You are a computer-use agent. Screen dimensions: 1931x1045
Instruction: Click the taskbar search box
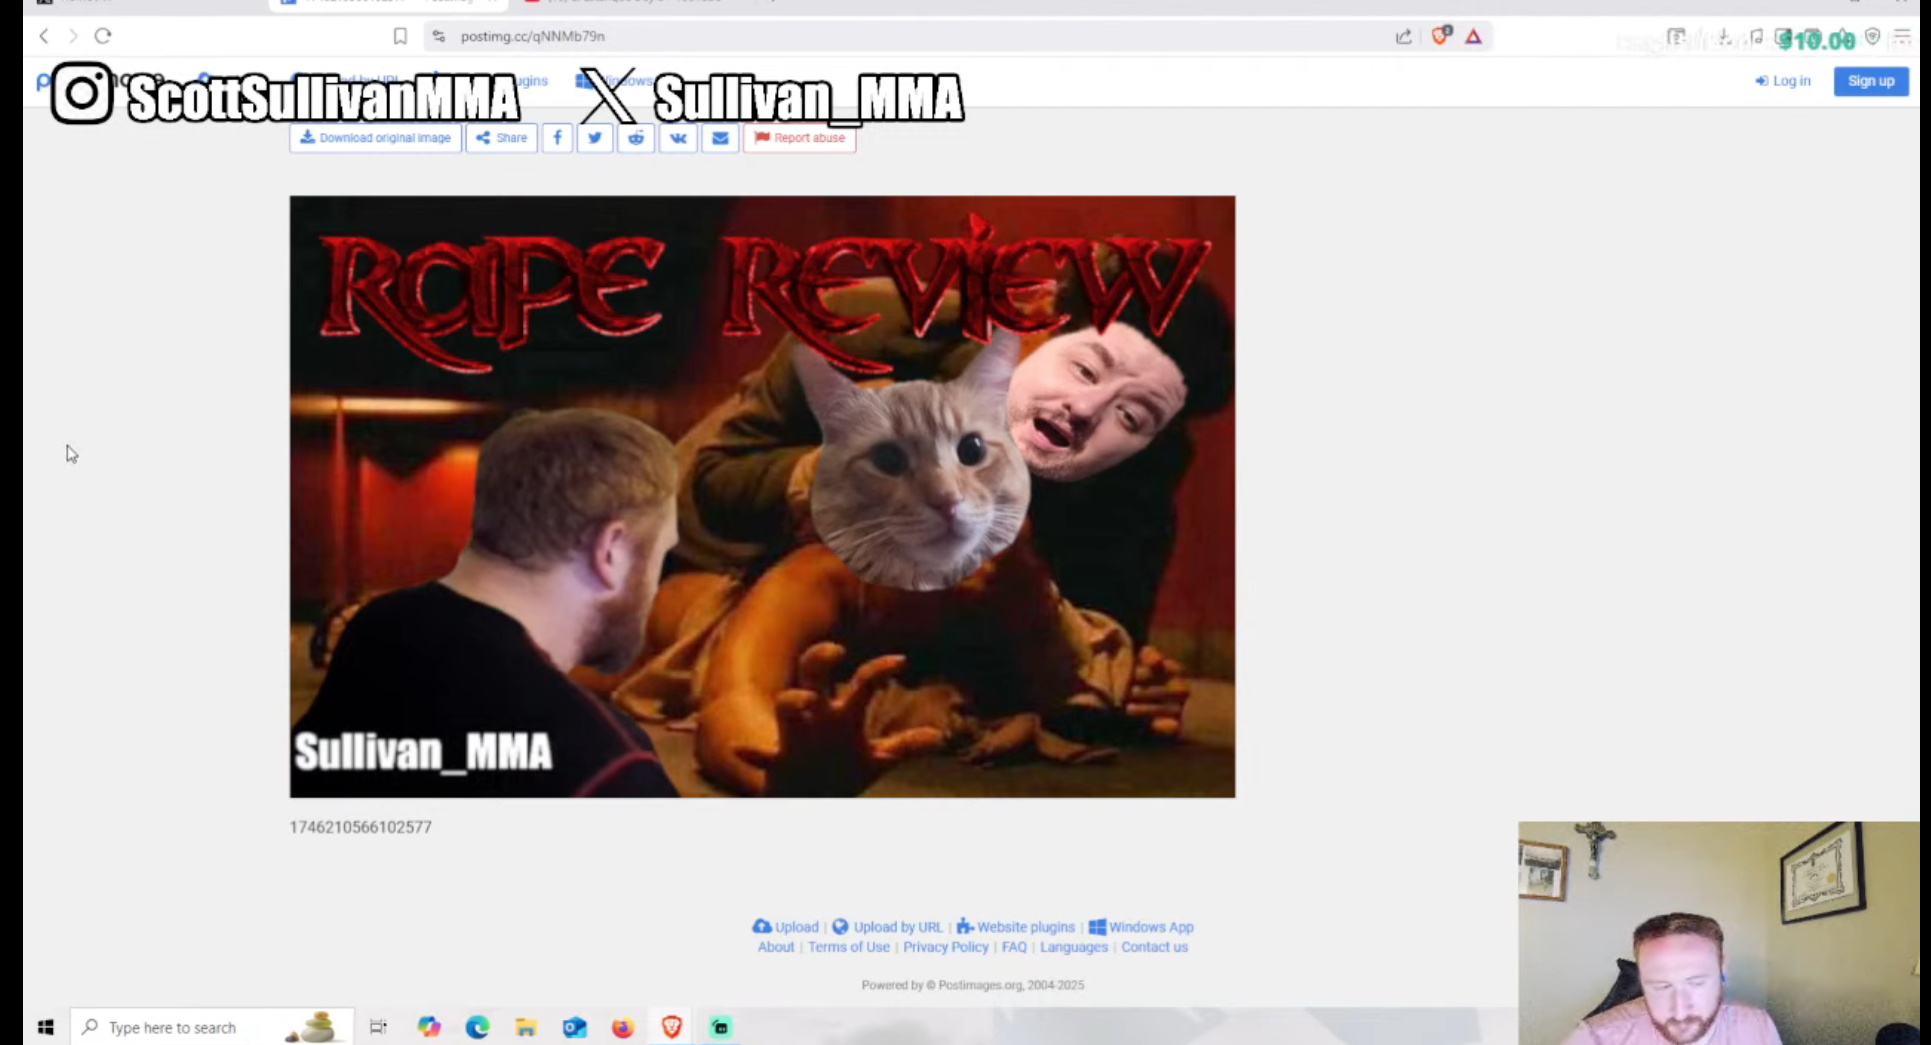pyautogui.click(x=213, y=1027)
